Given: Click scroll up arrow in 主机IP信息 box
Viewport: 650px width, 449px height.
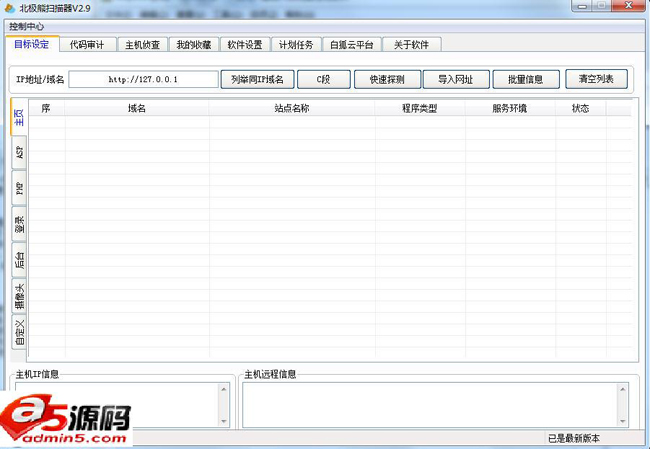Looking at the screenshot, I should click(223, 389).
